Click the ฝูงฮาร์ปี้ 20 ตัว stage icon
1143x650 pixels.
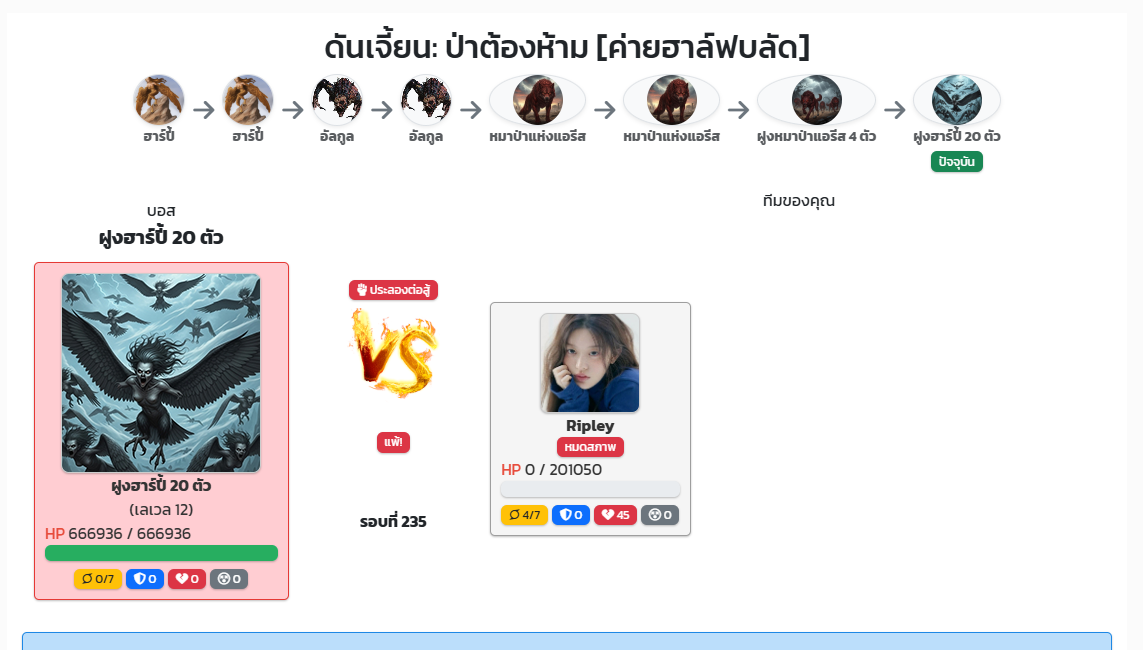(x=956, y=100)
